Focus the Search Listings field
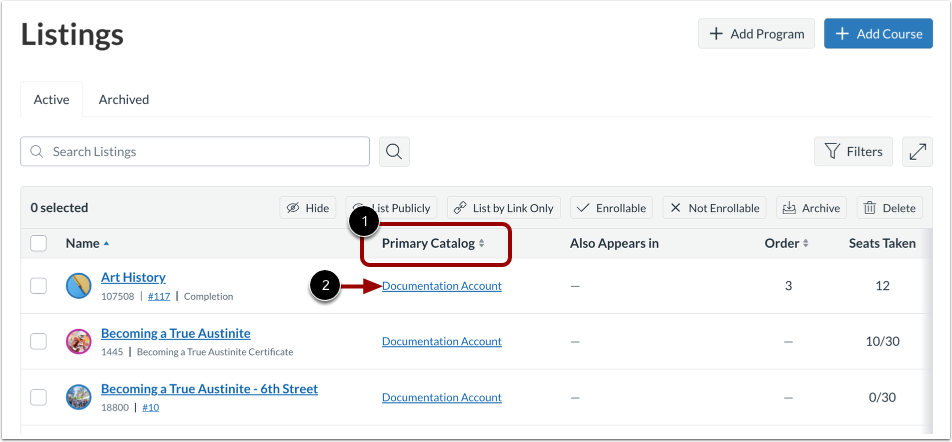 click(195, 152)
